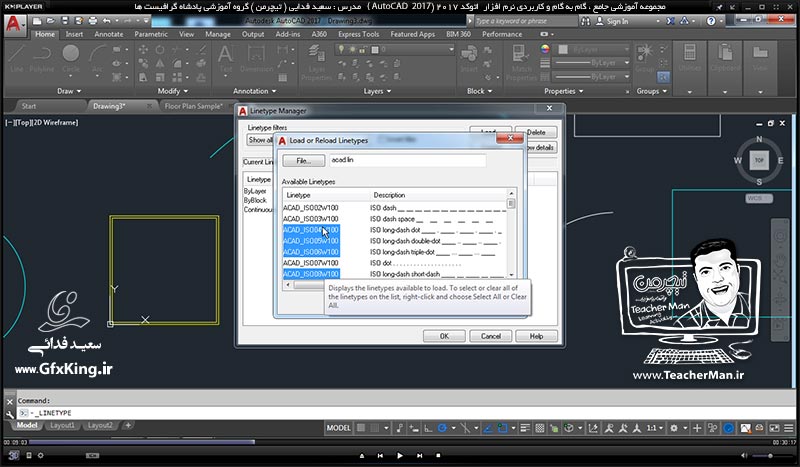This screenshot has width=800, height=467.
Task: Click the Dimension tool
Action: (256, 59)
